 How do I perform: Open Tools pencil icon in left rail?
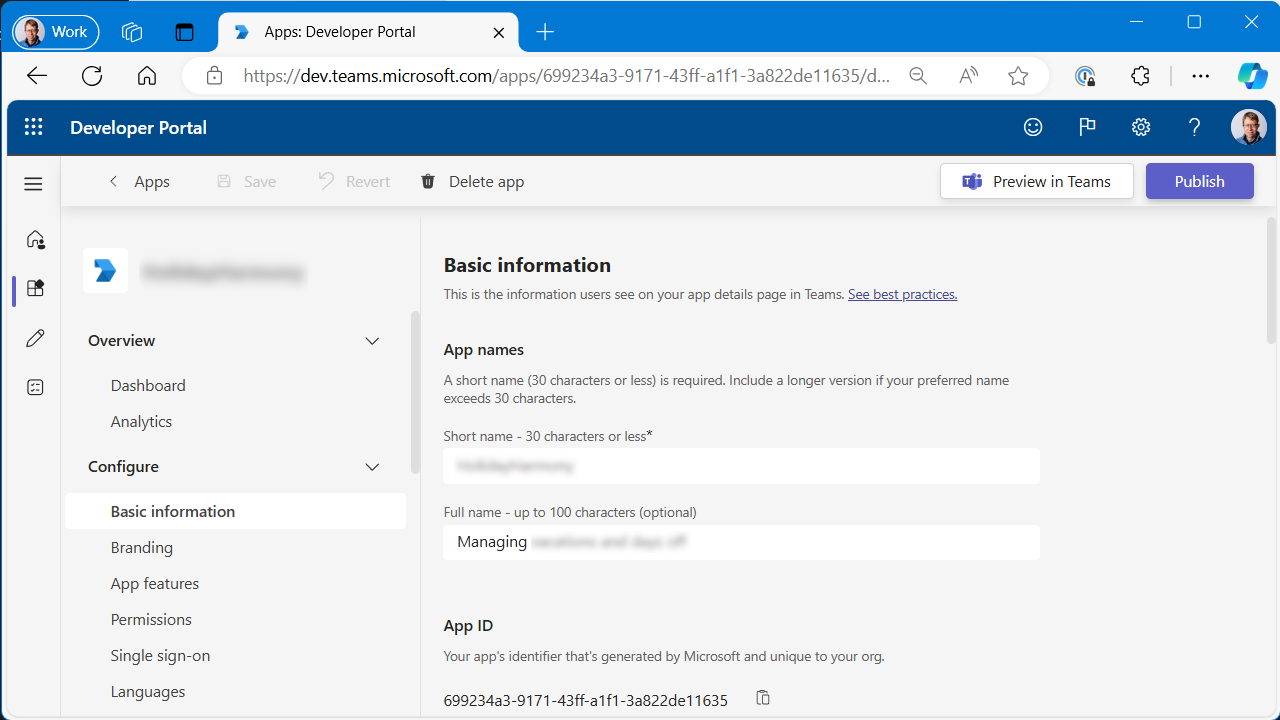tap(35, 338)
